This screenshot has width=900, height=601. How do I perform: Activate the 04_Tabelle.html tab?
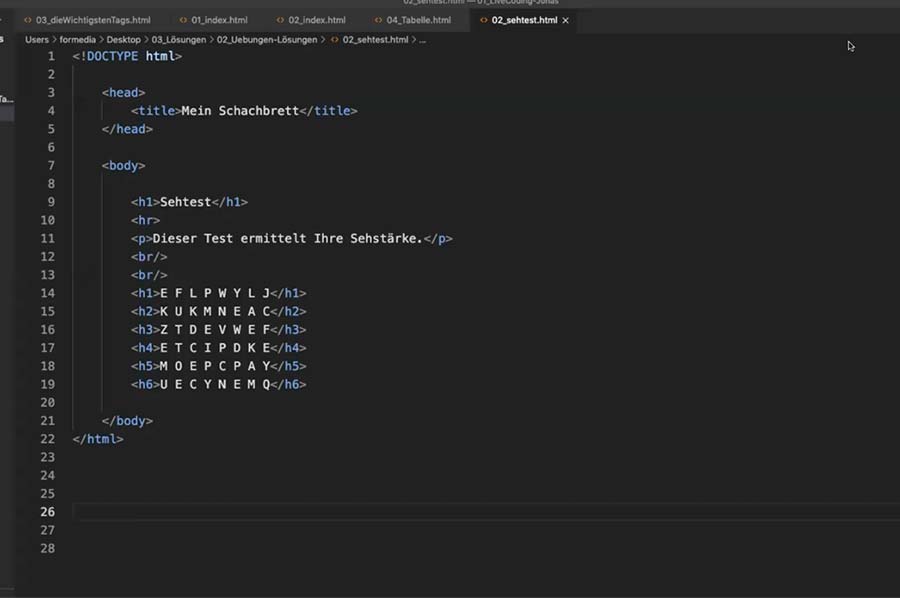pyautogui.click(x=418, y=20)
